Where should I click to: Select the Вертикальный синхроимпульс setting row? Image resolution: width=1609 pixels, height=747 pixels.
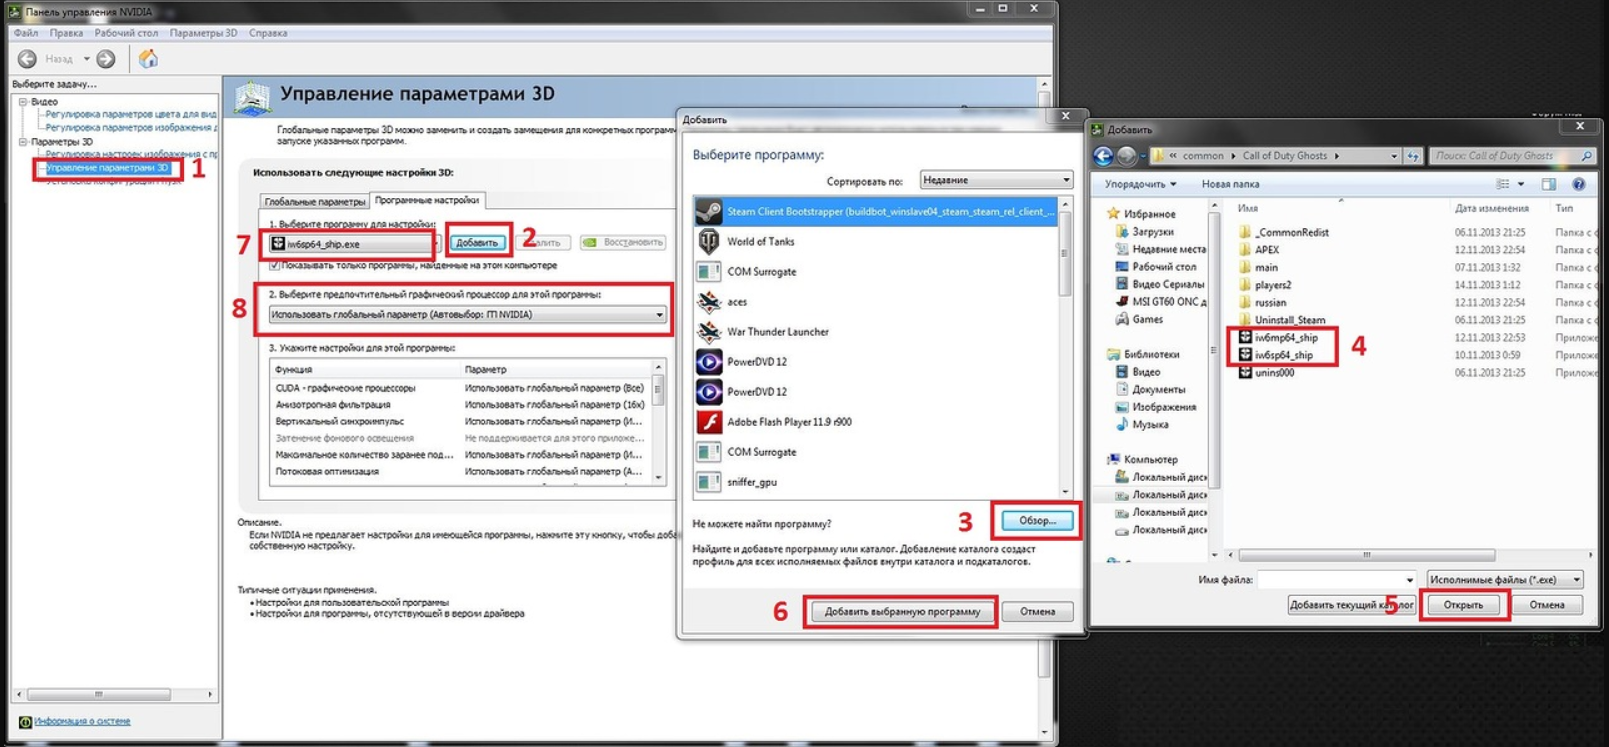pyautogui.click(x=459, y=421)
